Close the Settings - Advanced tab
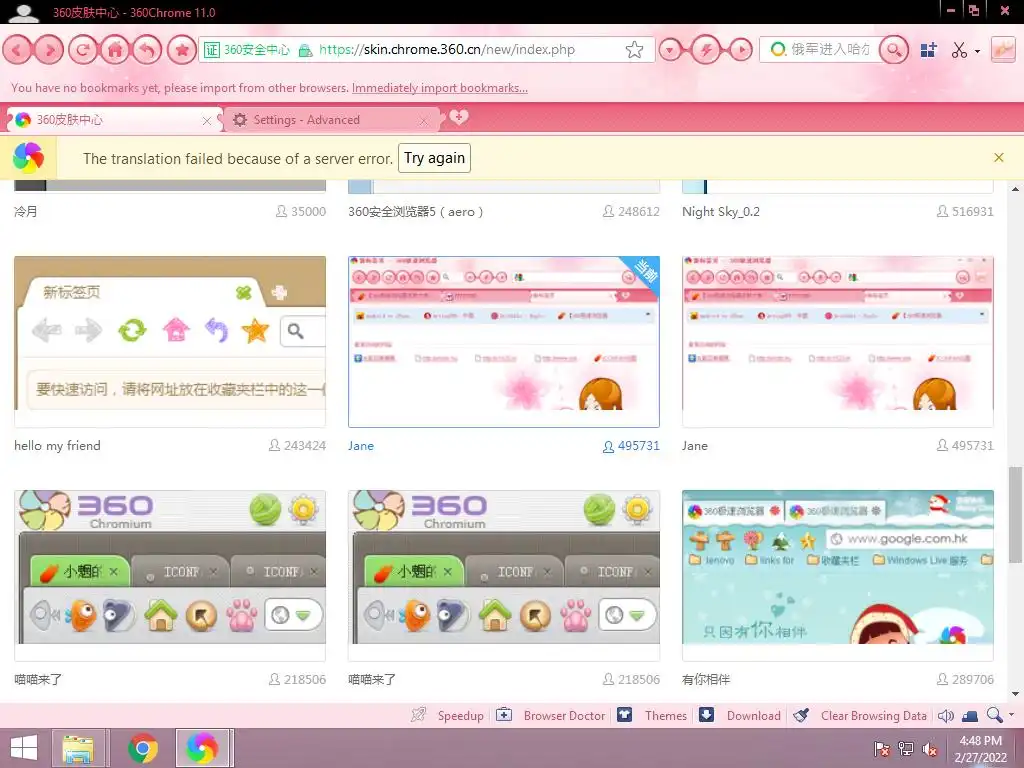This screenshot has width=1024, height=768. [x=423, y=121]
